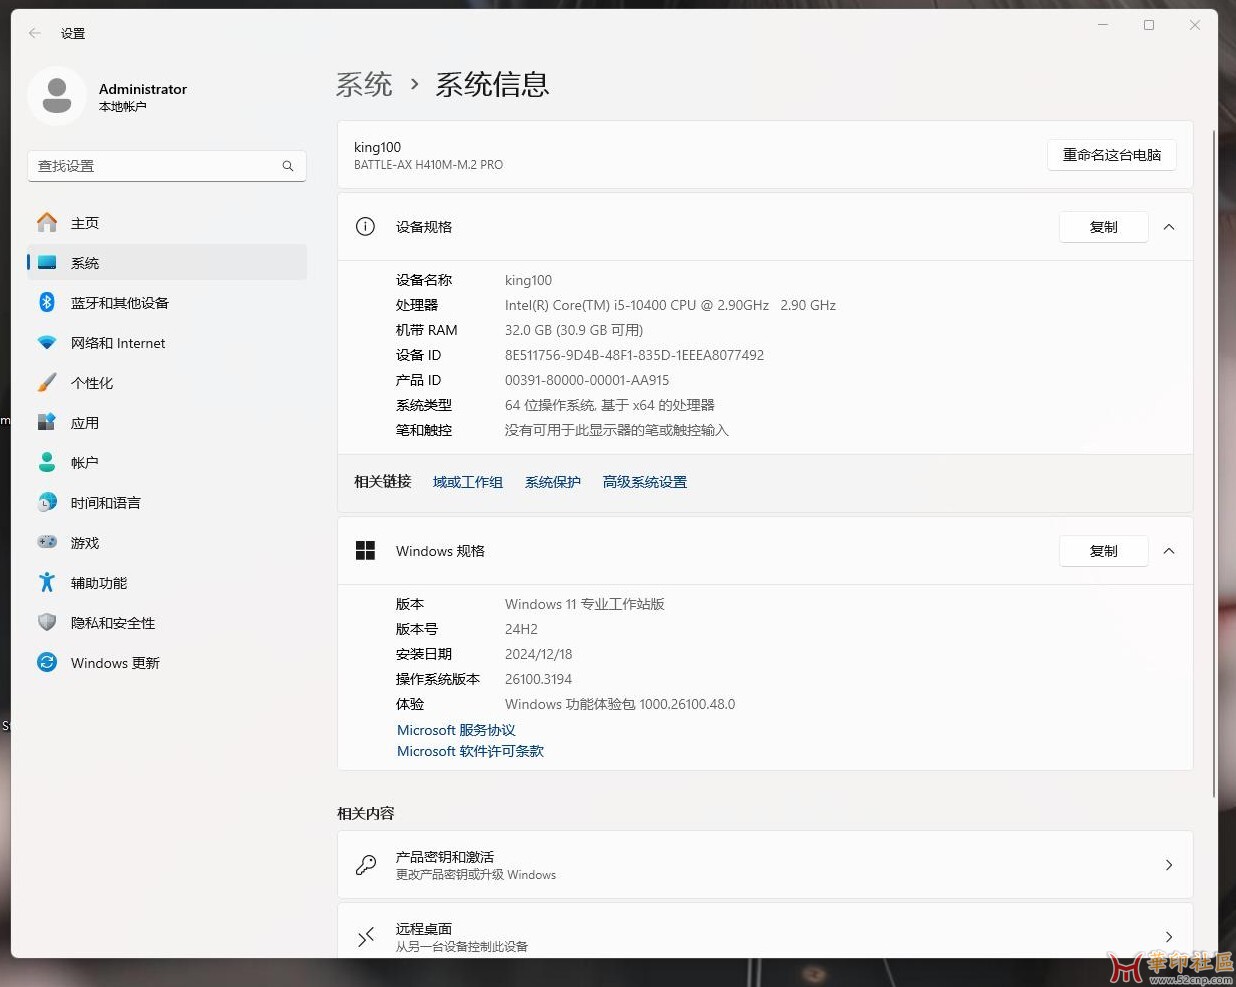Open the Microsoft 服务协议 link
The width and height of the screenshot is (1236, 987).
point(456,730)
